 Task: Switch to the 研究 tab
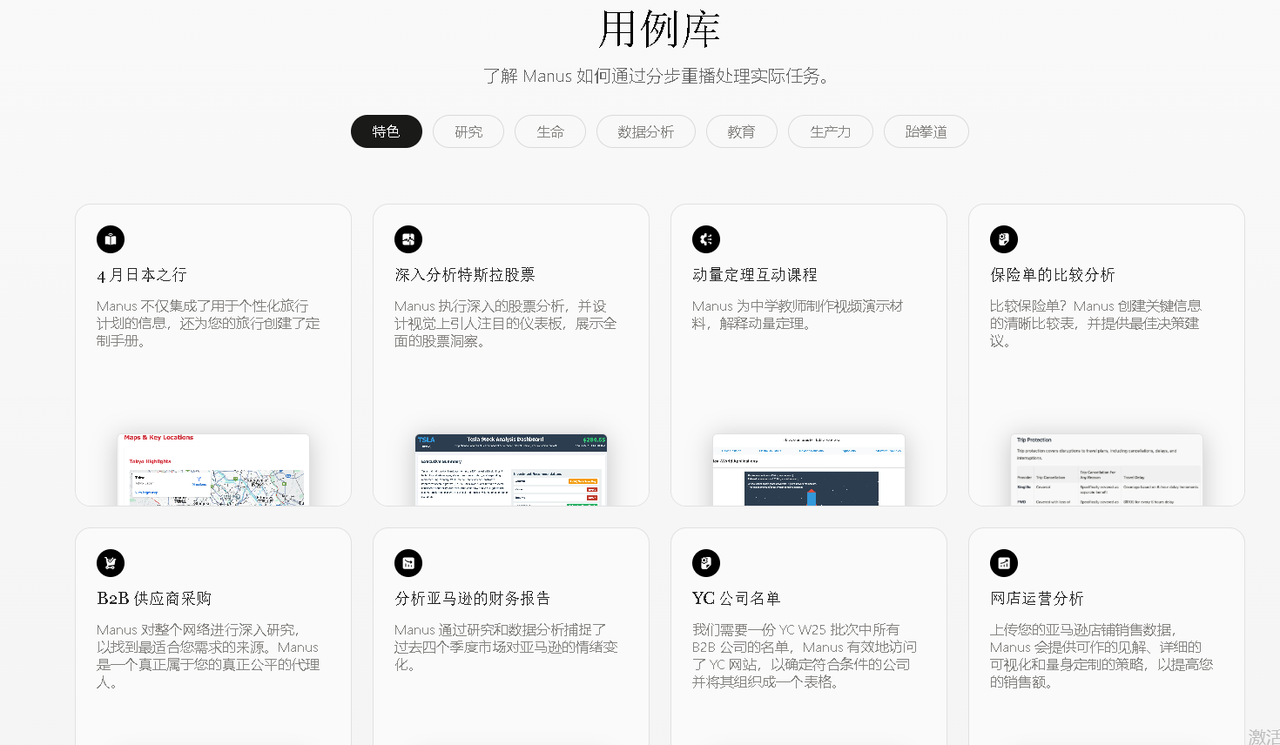coord(468,131)
